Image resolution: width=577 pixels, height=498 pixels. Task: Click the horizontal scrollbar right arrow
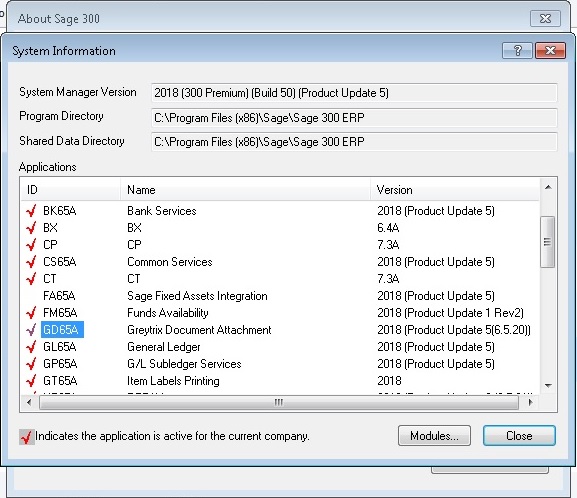(530, 402)
